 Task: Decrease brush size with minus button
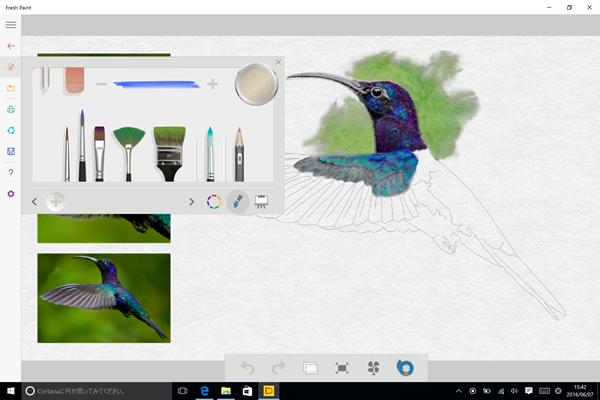(x=101, y=85)
